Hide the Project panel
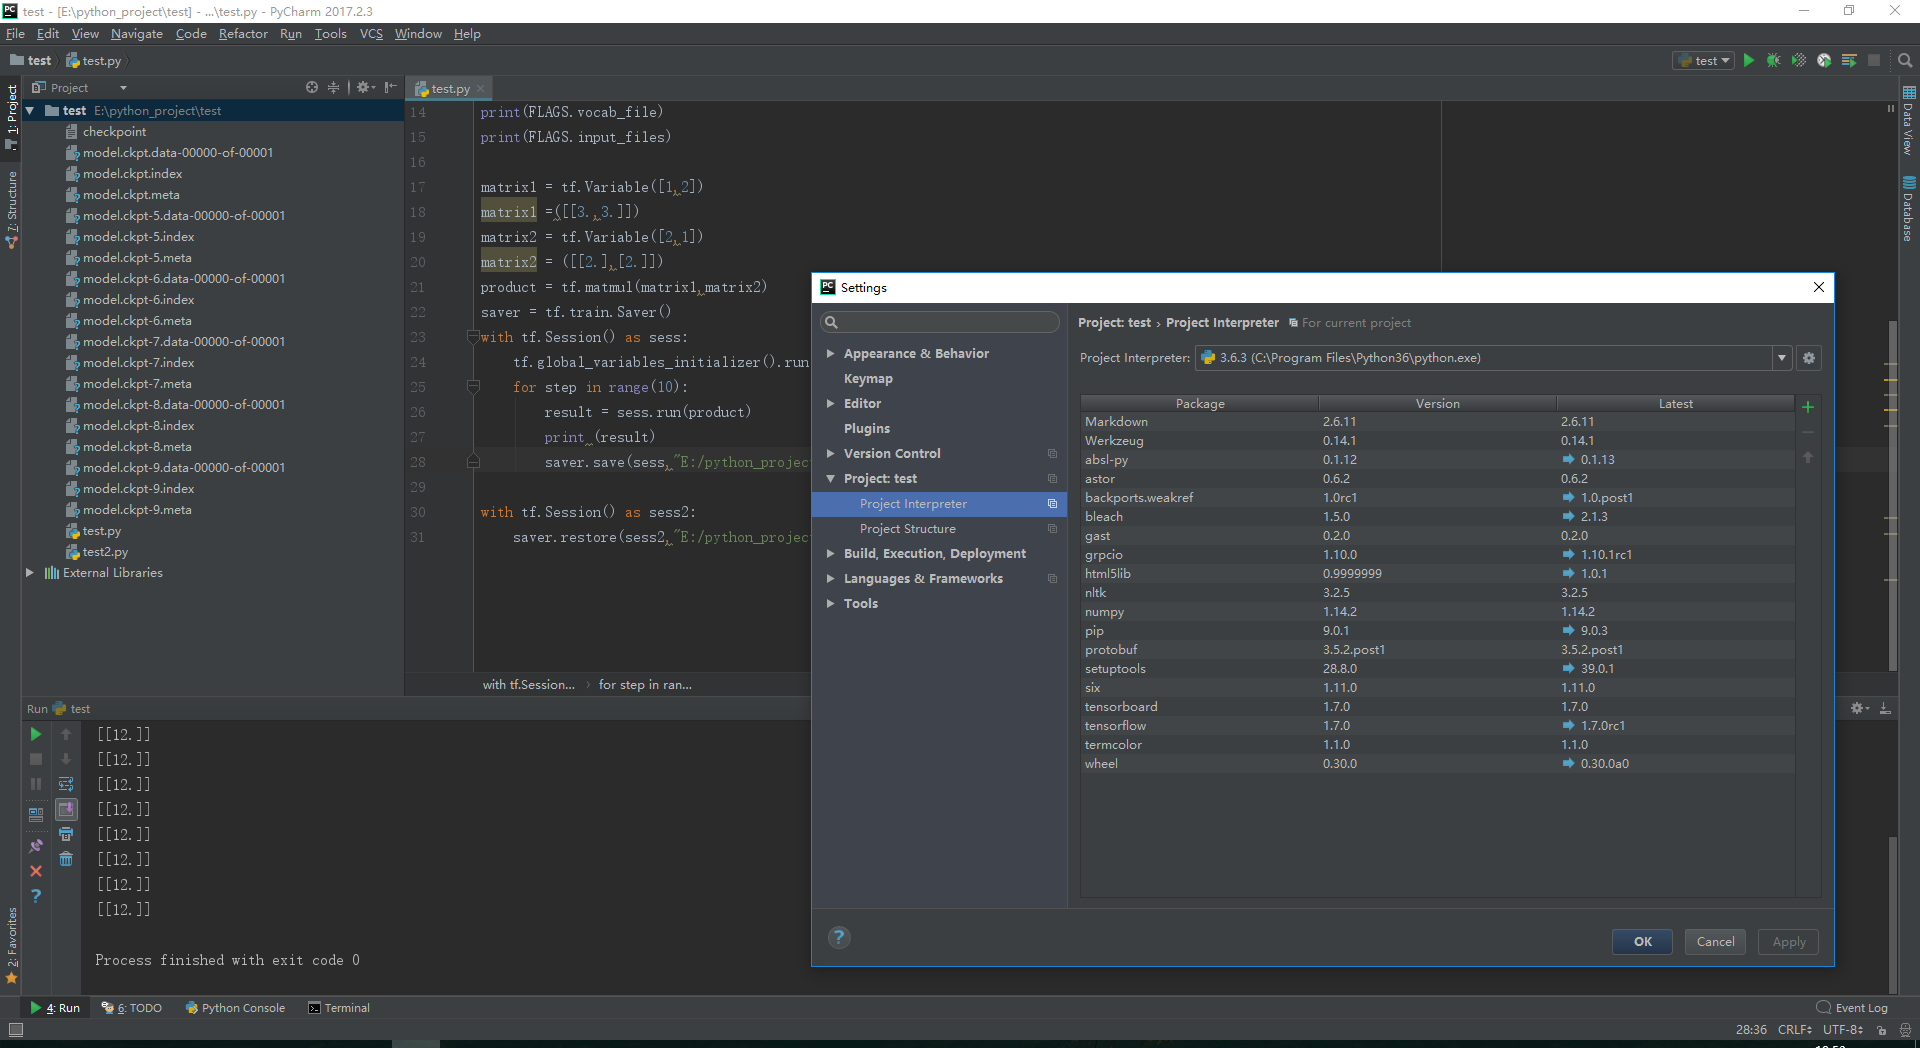The height and width of the screenshot is (1048, 1920). tap(391, 87)
